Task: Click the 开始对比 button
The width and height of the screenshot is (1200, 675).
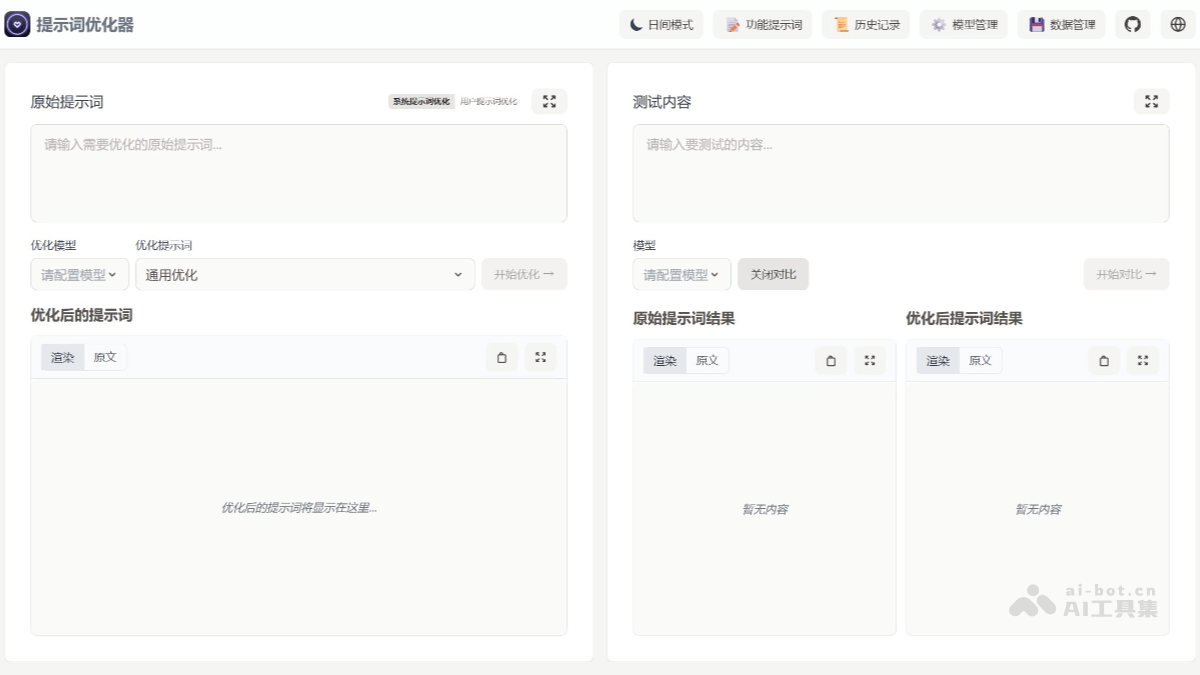Action: point(1126,273)
